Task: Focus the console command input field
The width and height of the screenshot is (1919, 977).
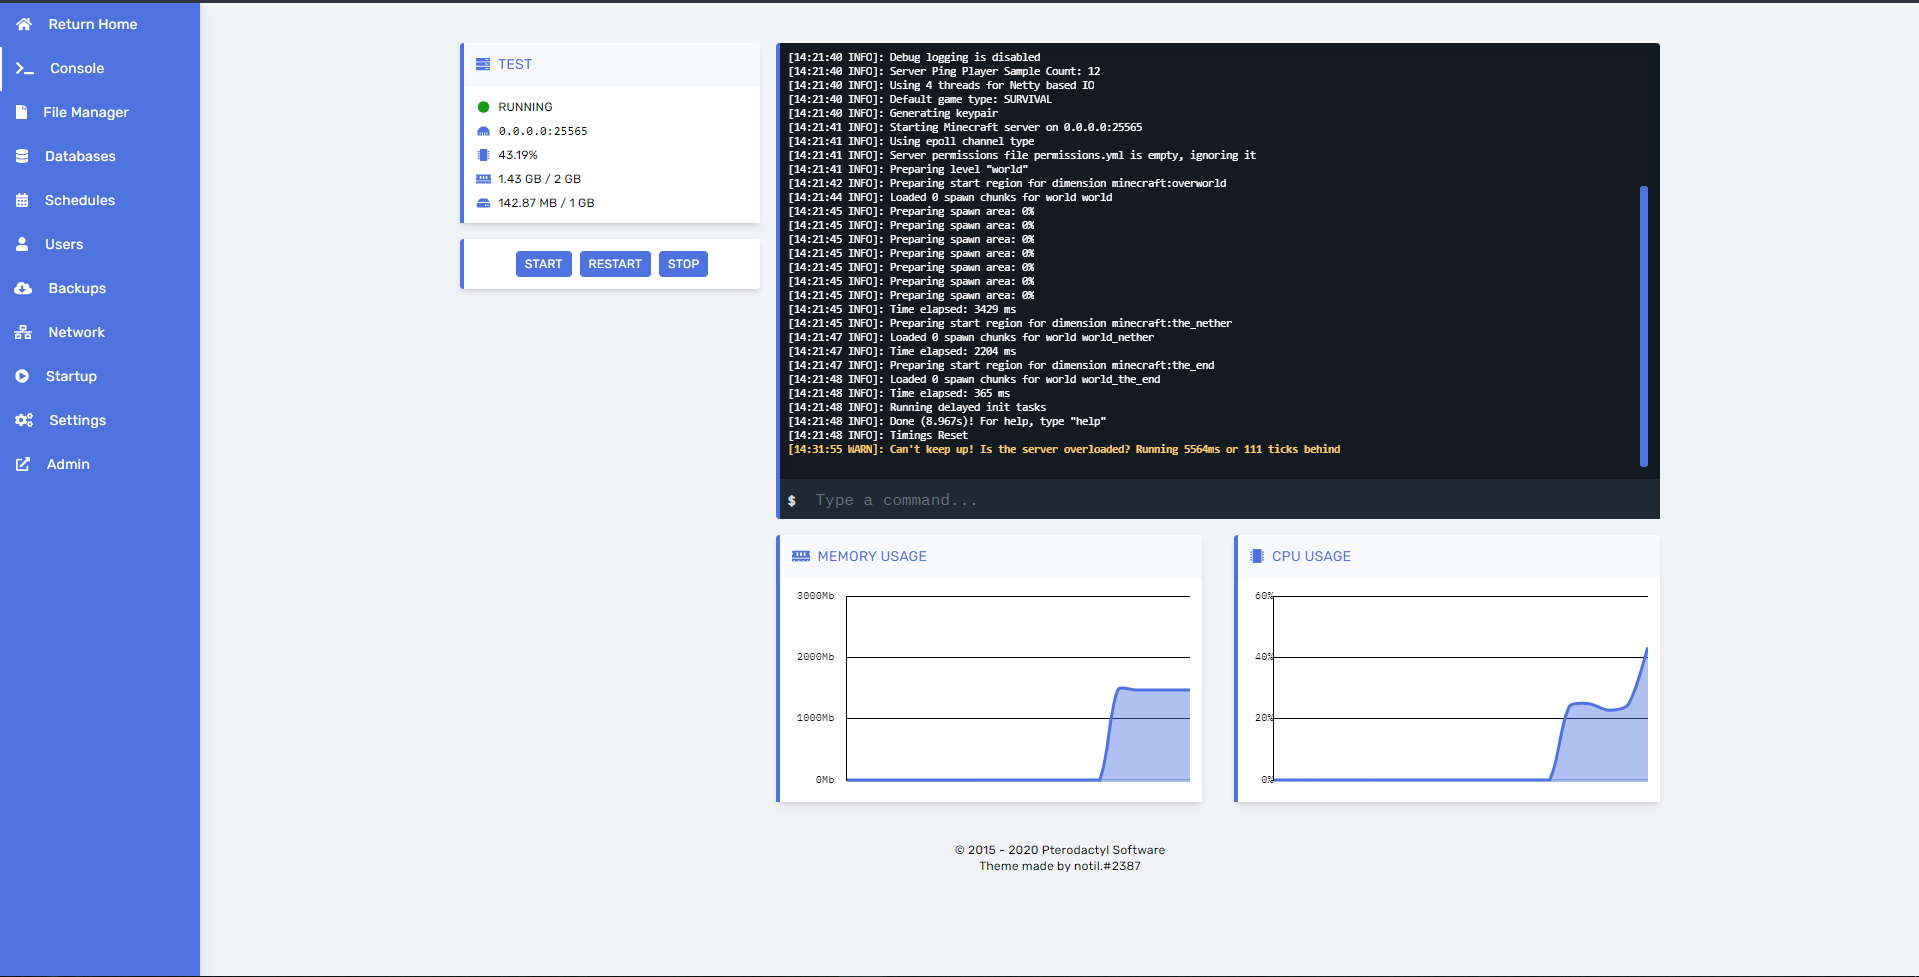Action: coord(1220,500)
